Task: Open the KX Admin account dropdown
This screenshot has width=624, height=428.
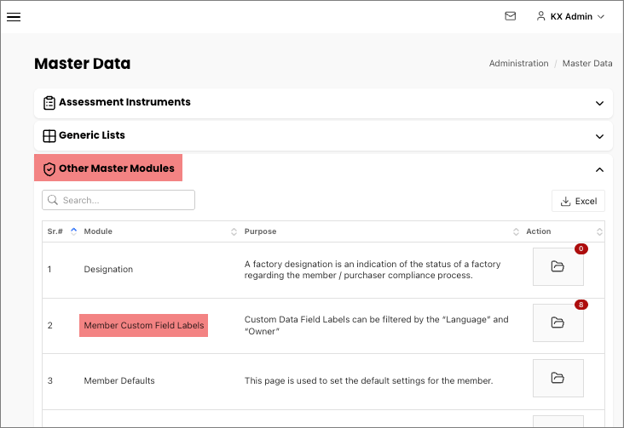Action: [x=571, y=16]
